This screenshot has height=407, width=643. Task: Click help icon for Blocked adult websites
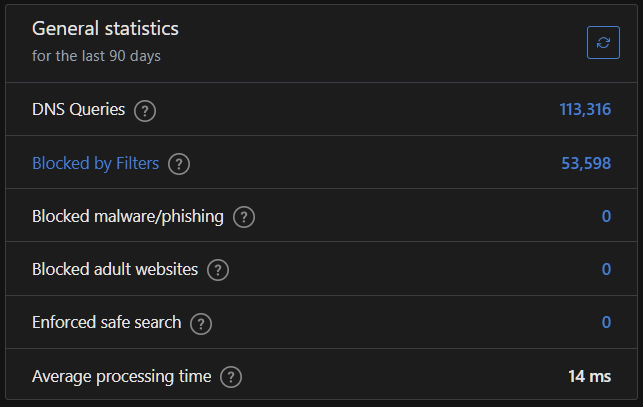pos(217,269)
